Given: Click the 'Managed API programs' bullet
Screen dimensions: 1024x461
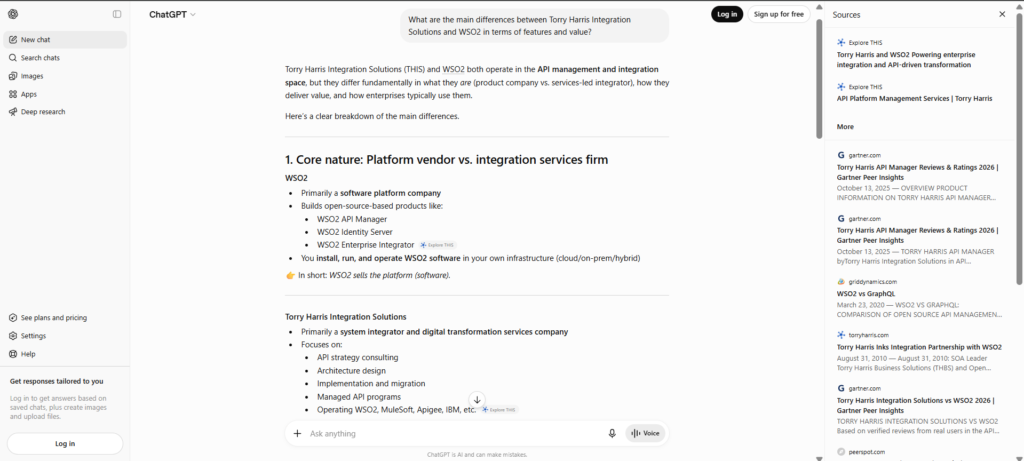Looking at the screenshot, I should pyautogui.click(x=359, y=397).
